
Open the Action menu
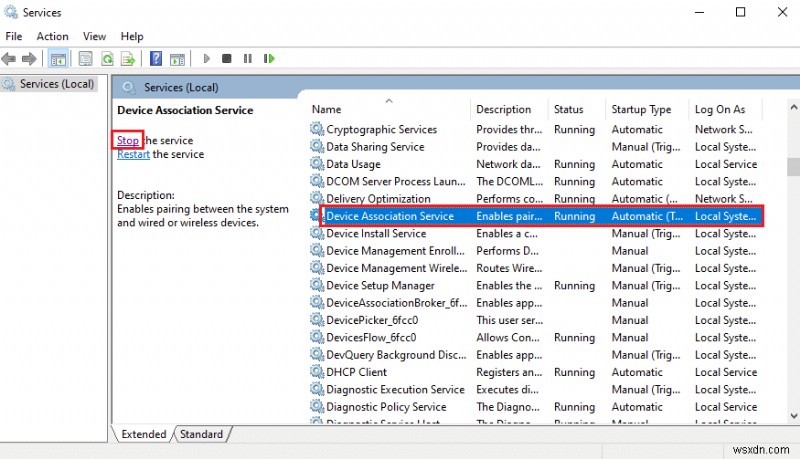(x=52, y=36)
